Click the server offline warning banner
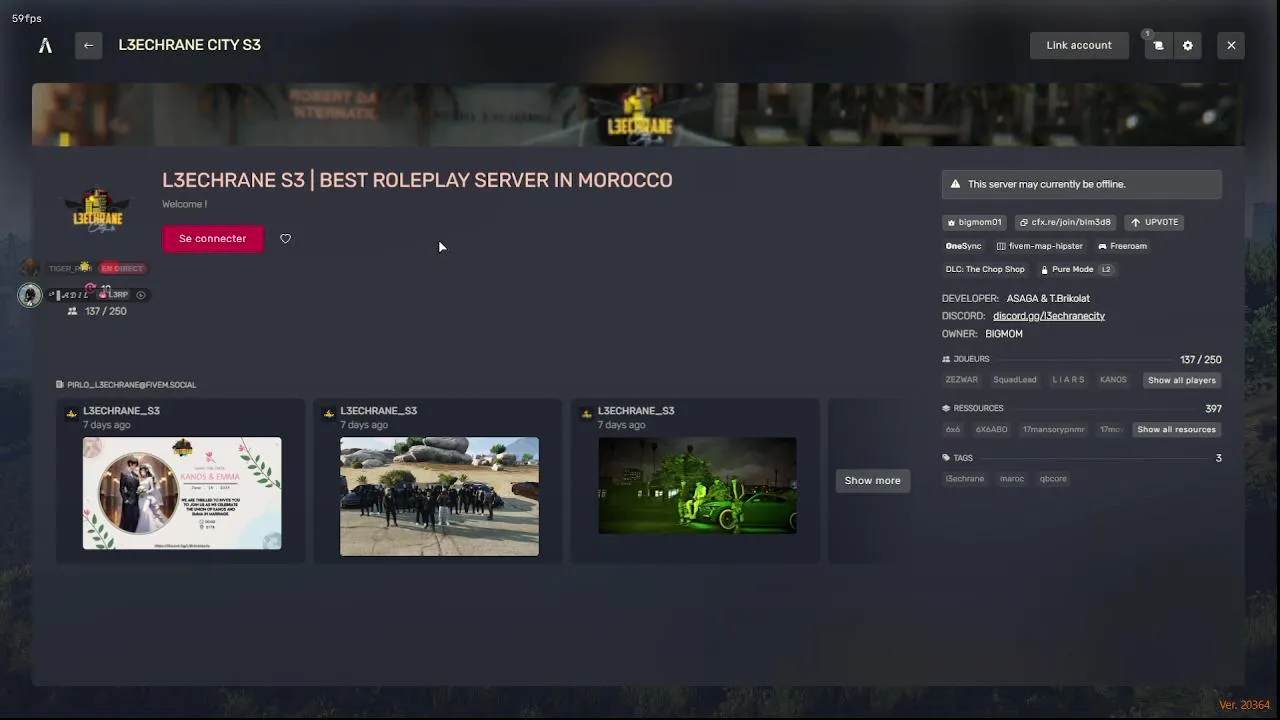 coord(1082,184)
